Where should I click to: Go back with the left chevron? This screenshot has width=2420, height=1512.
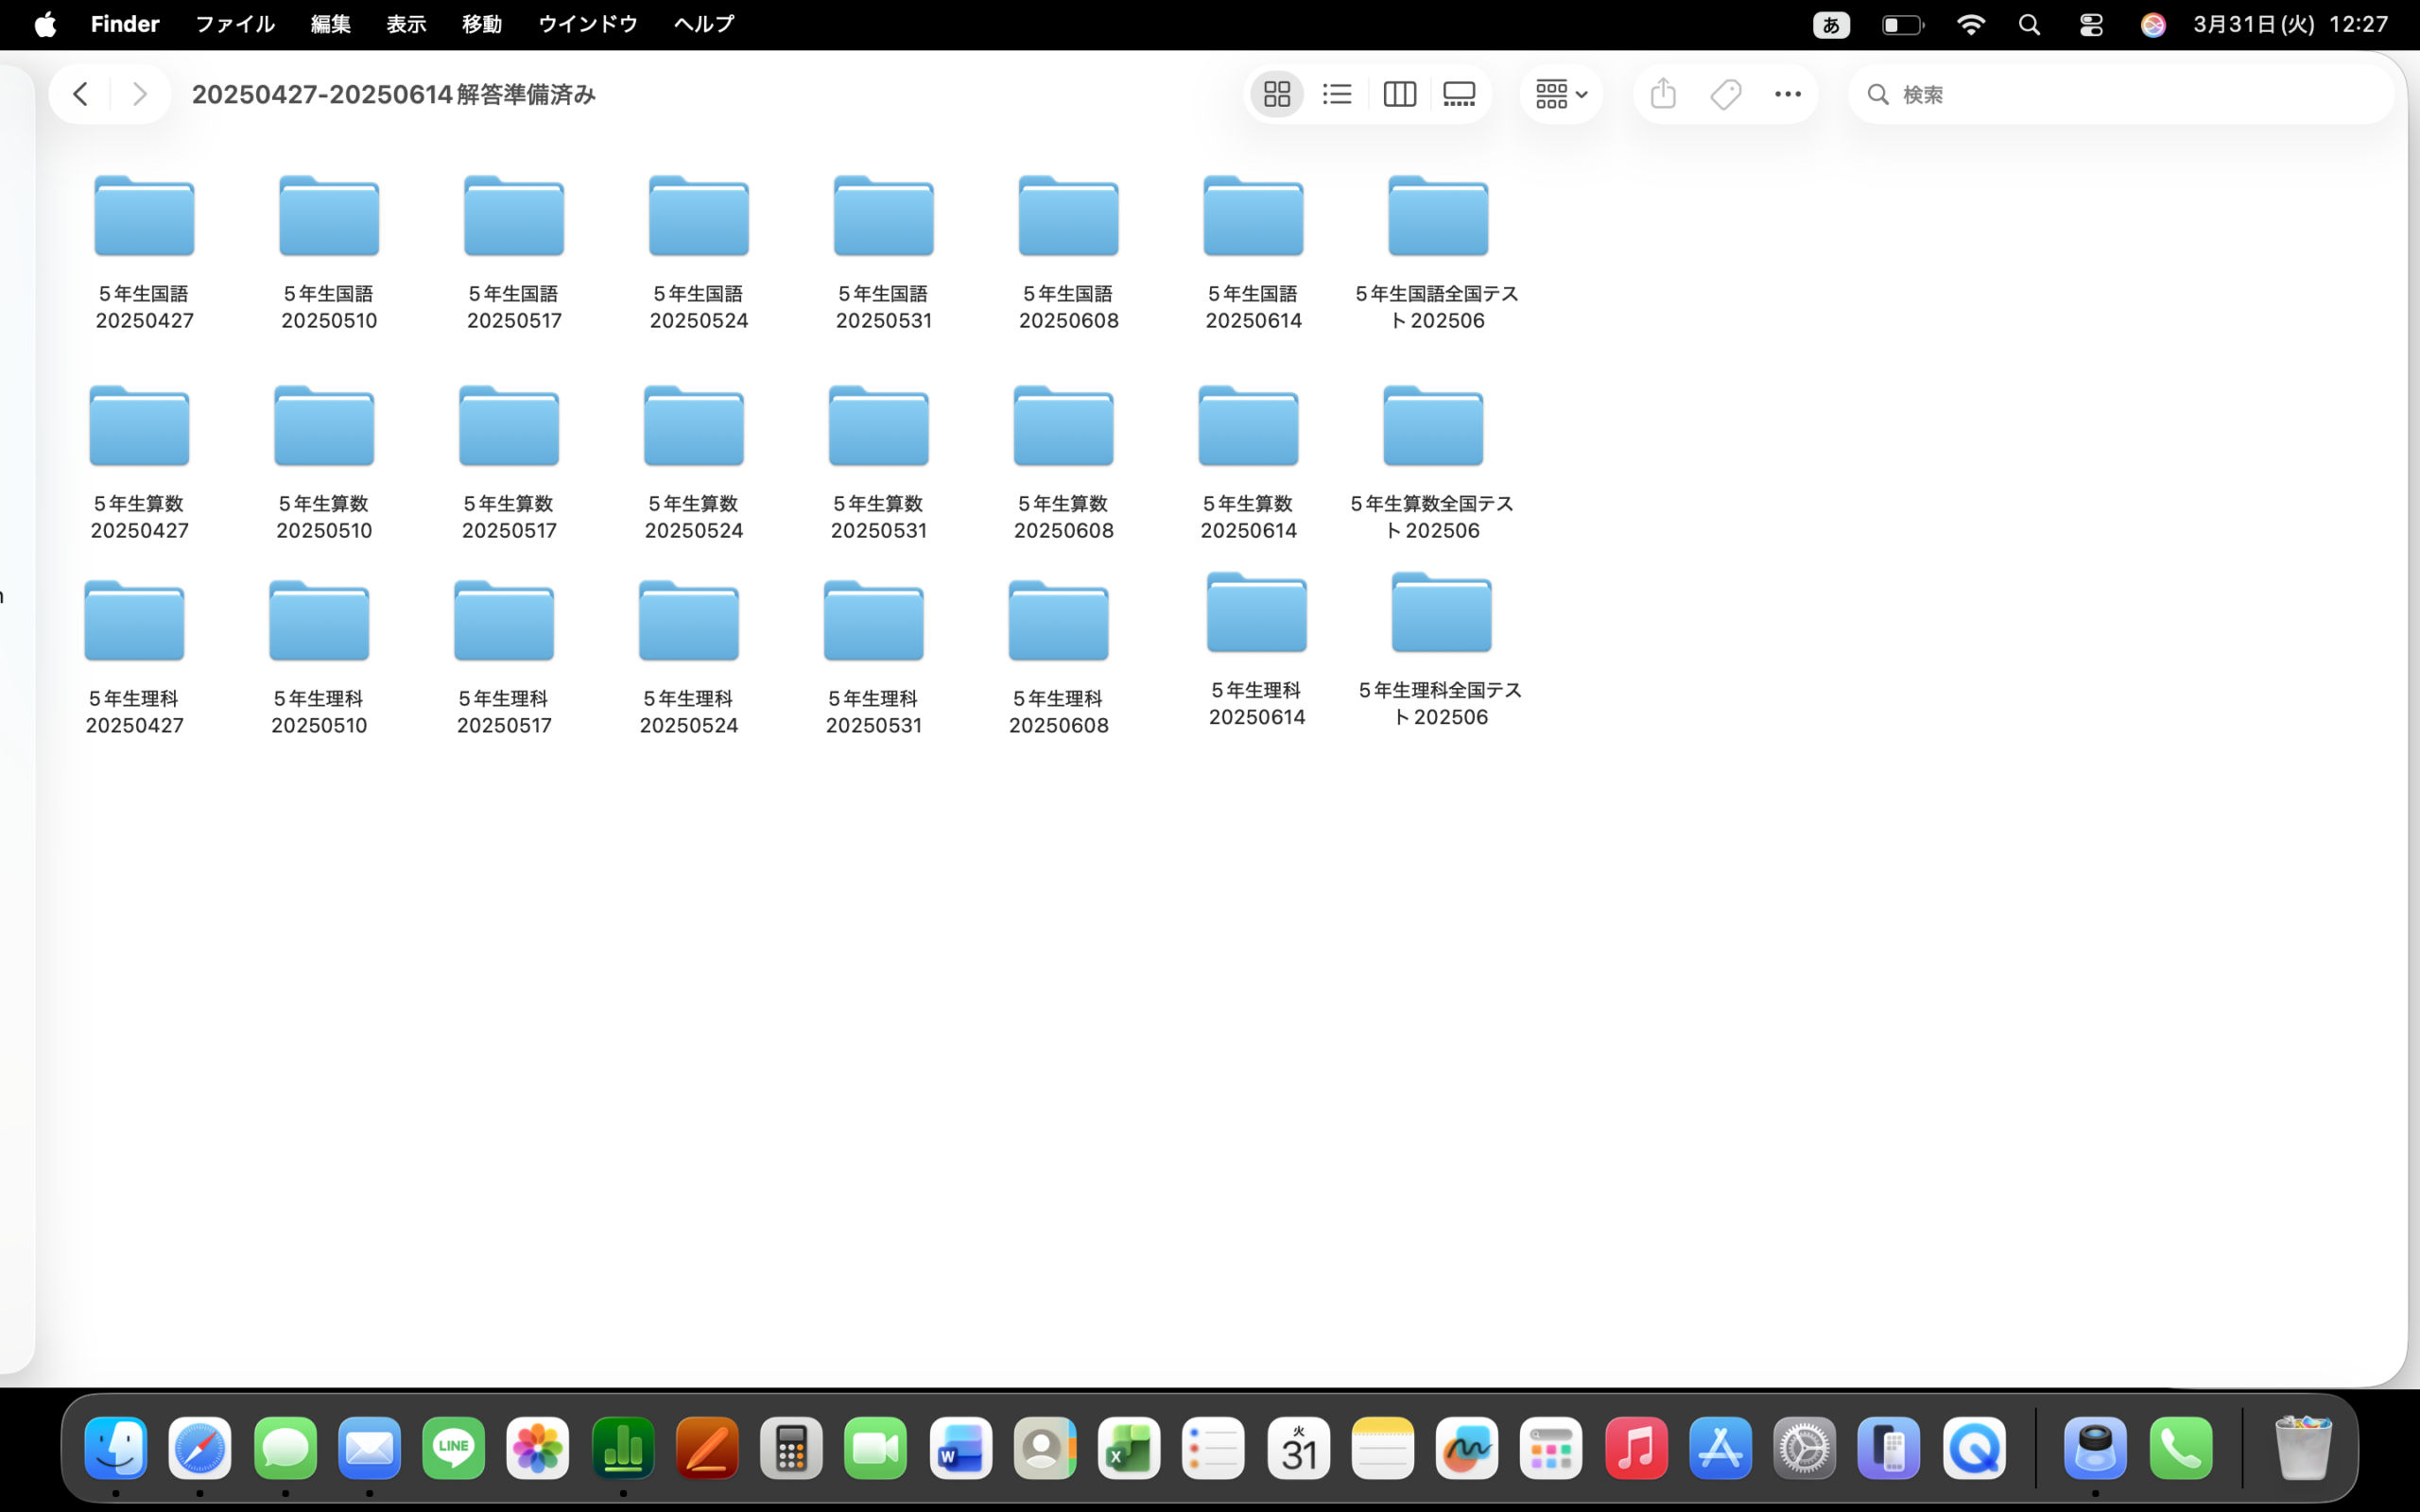pyautogui.click(x=80, y=94)
